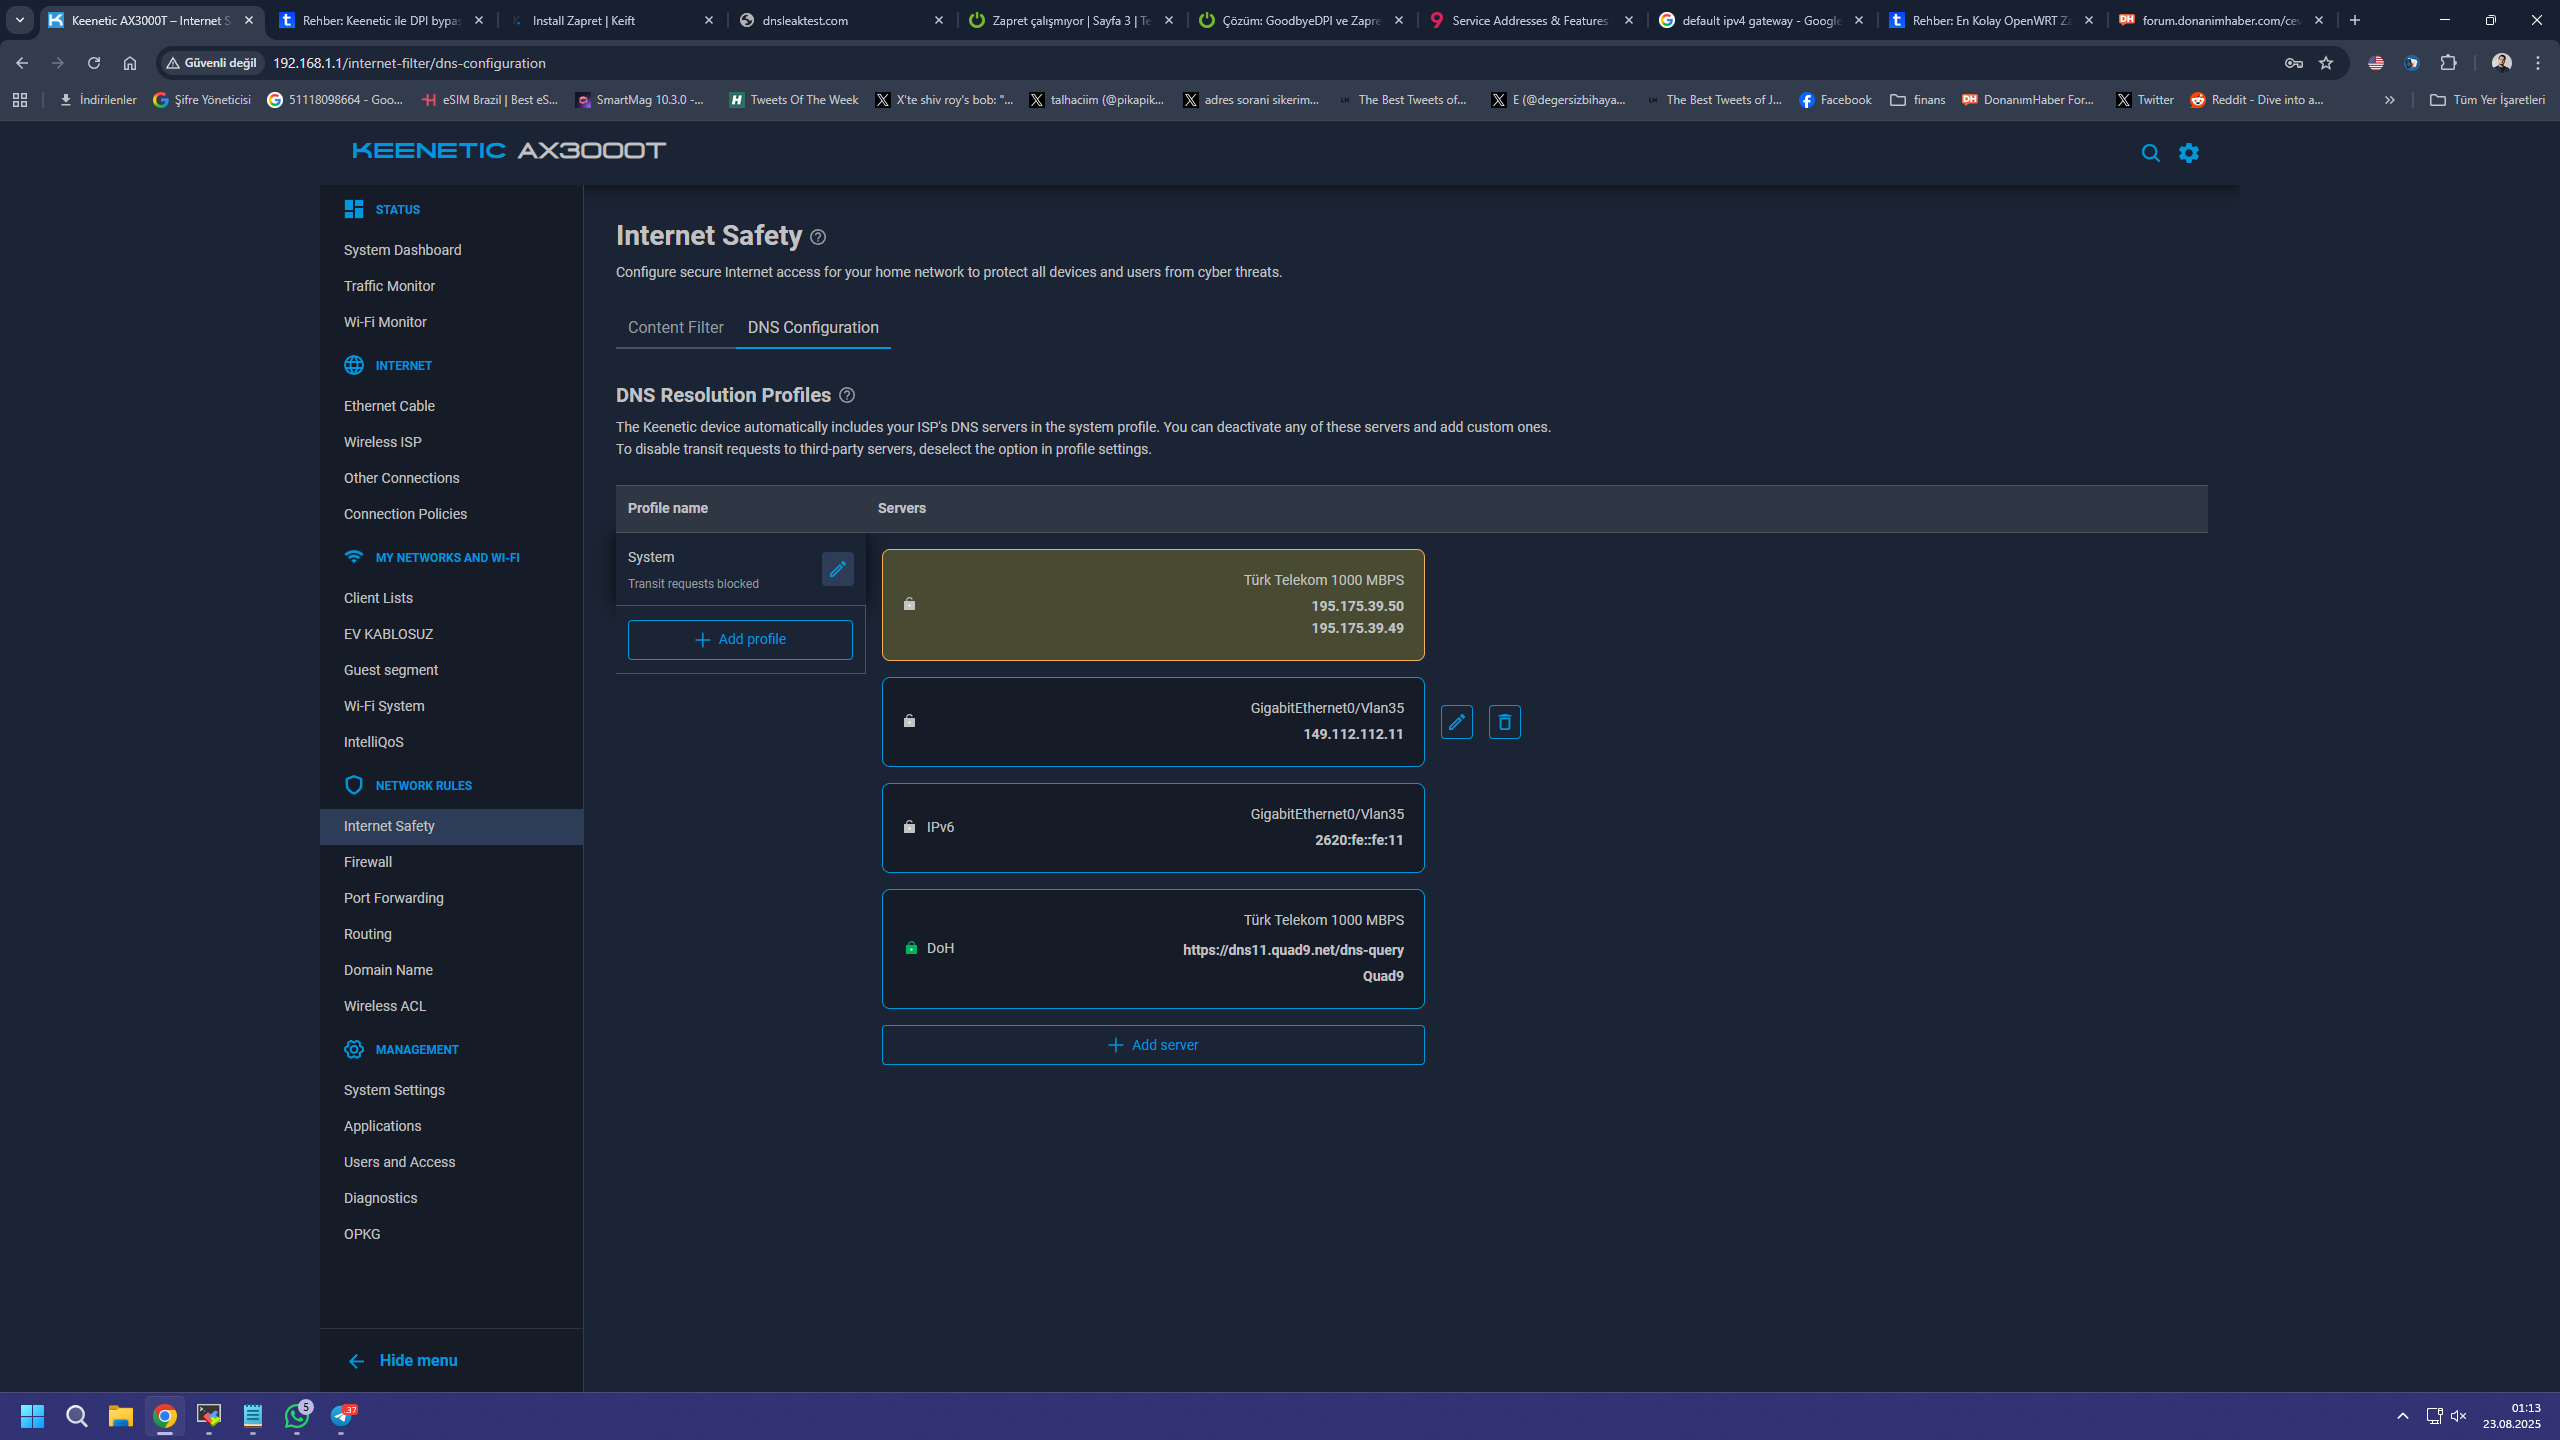Expand hidden bookmarks chevron
Viewport: 2560px width, 1440px height.
2389,100
